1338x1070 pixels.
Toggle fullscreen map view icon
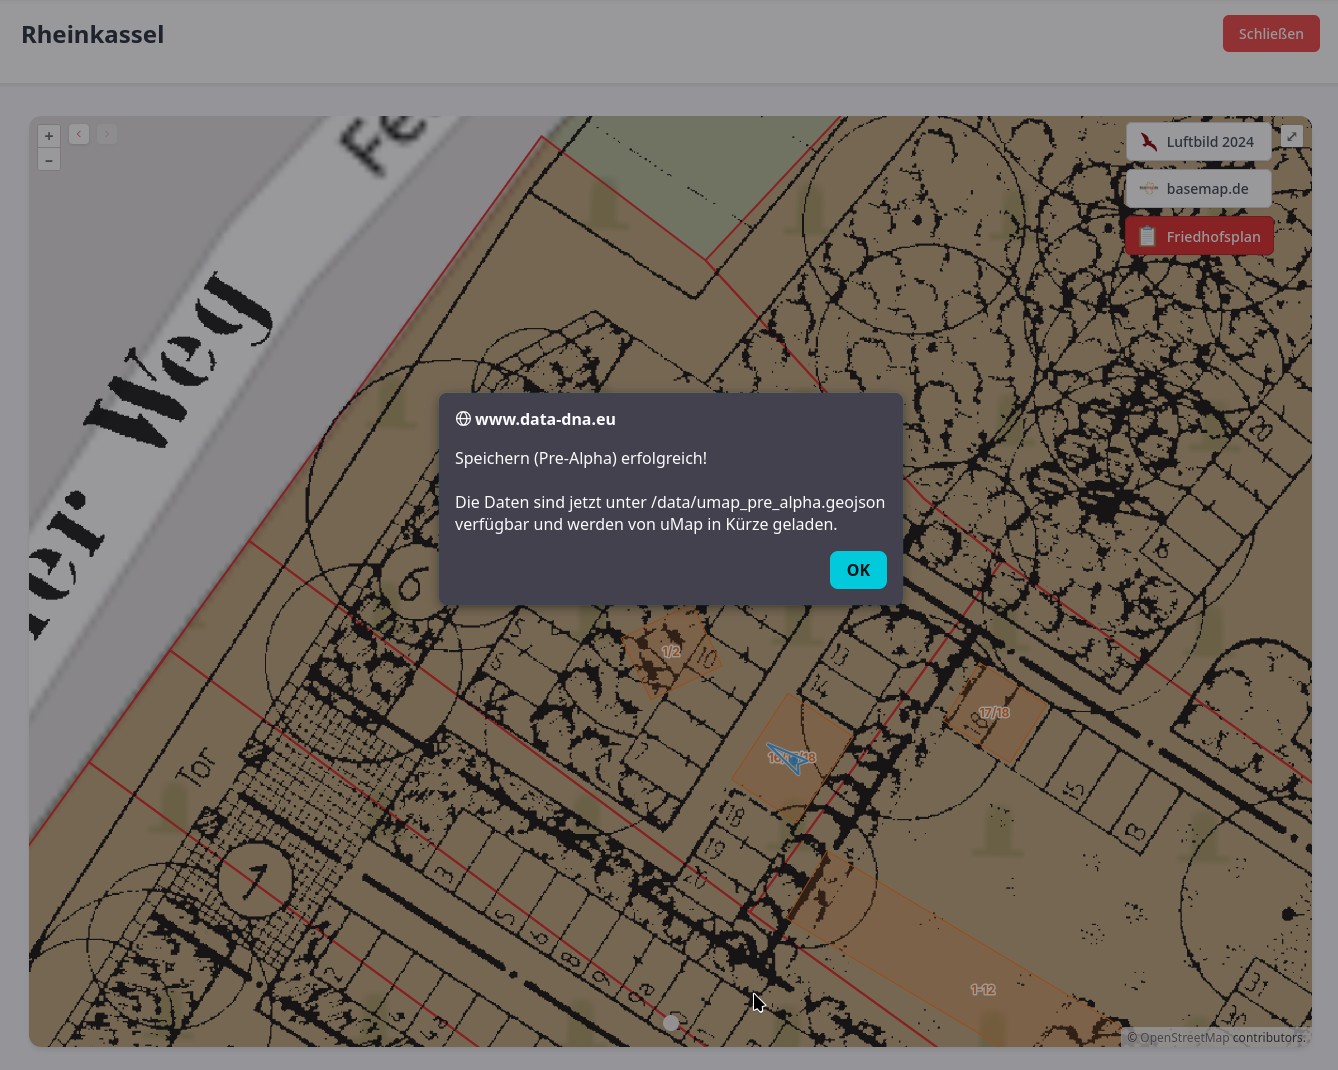pos(1291,136)
